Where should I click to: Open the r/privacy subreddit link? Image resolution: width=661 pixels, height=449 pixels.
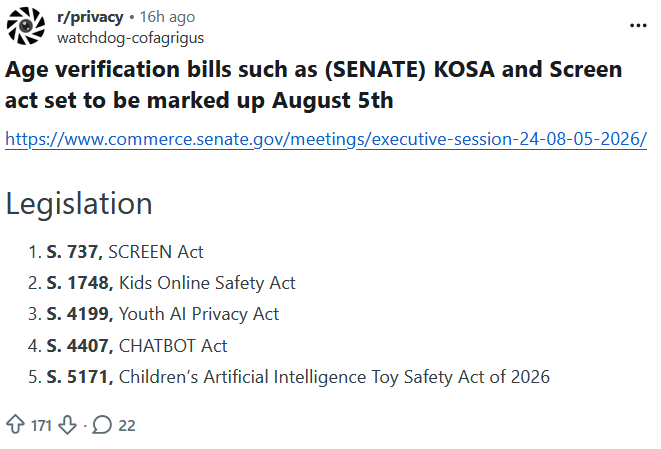(x=90, y=17)
